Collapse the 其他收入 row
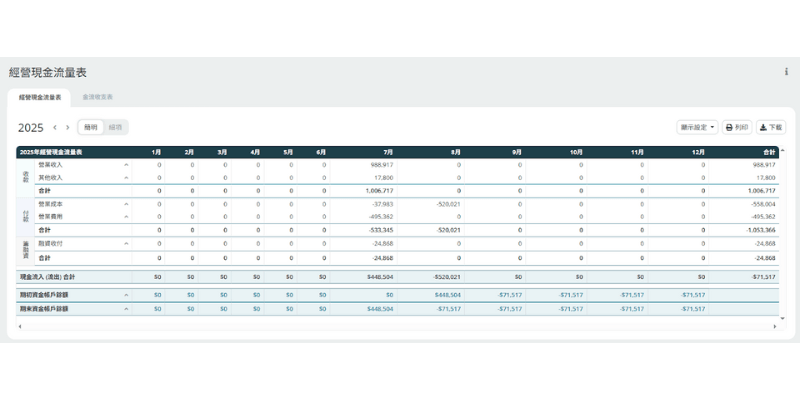Screen dimensions: 800x400 (126, 177)
